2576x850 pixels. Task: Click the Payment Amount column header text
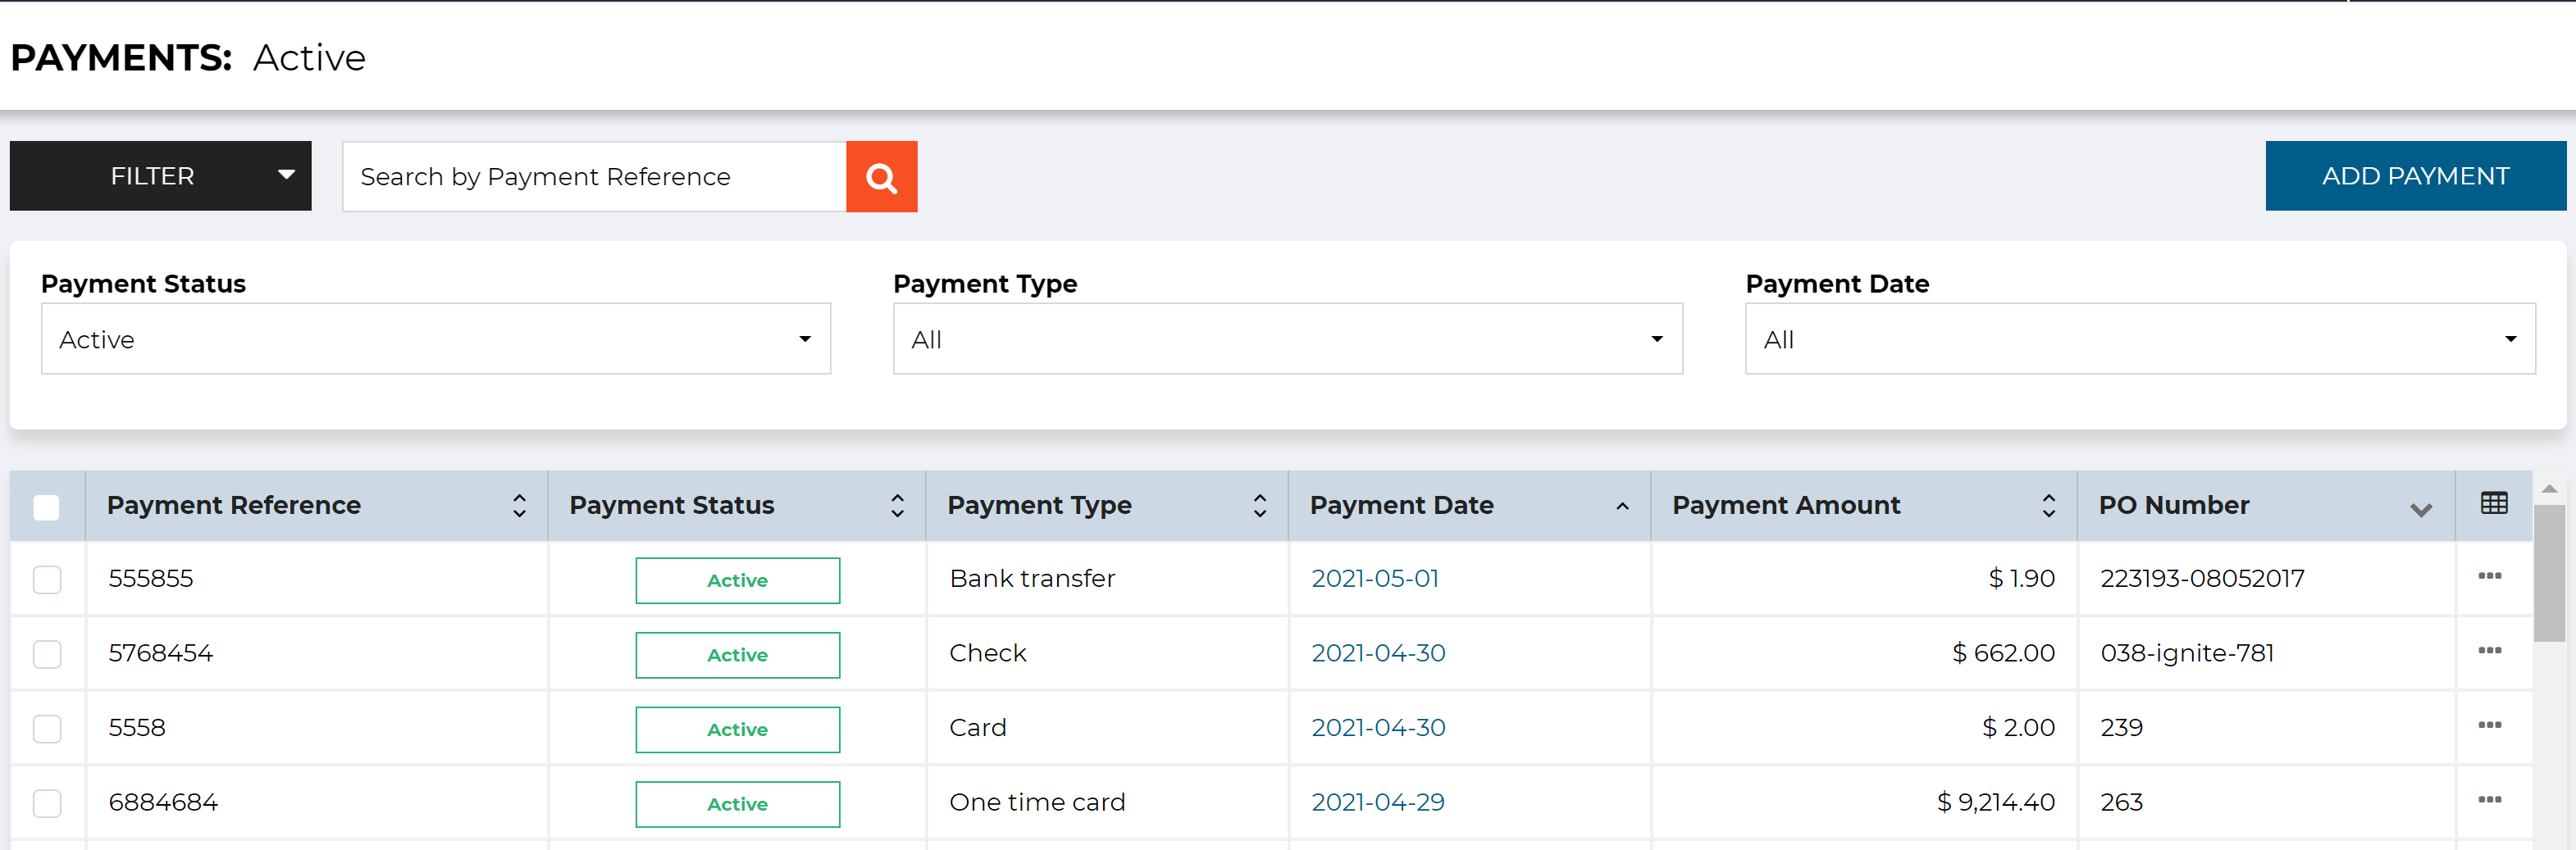point(1786,505)
